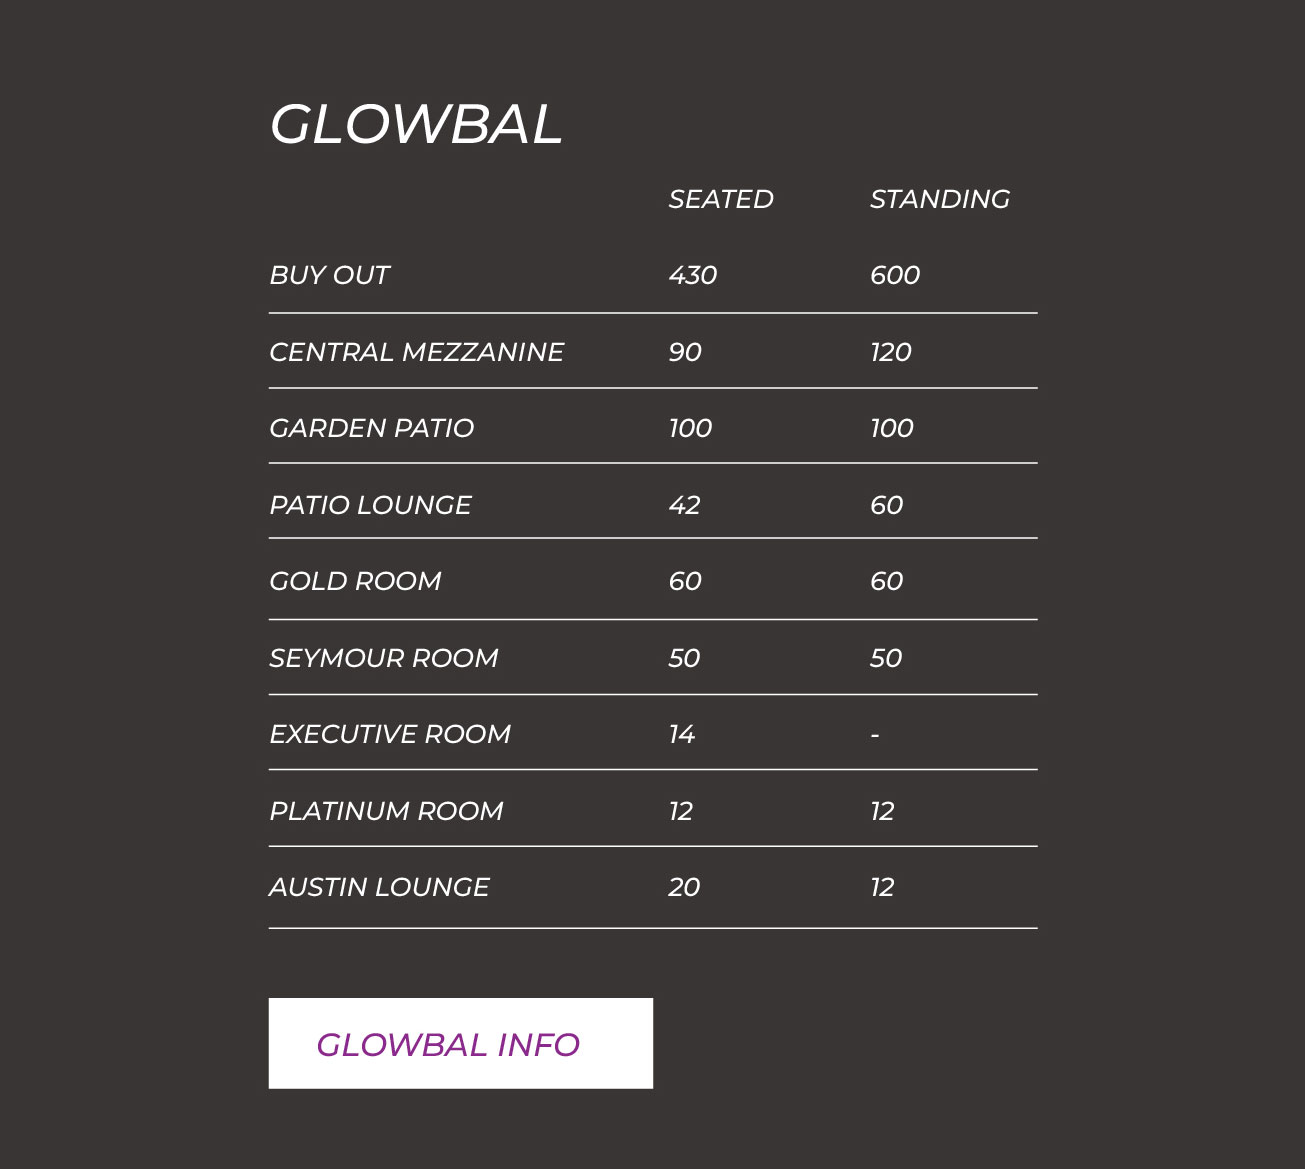Screen dimensions: 1305x1169
Task: Click the Seated column header
Action: pos(720,199)
